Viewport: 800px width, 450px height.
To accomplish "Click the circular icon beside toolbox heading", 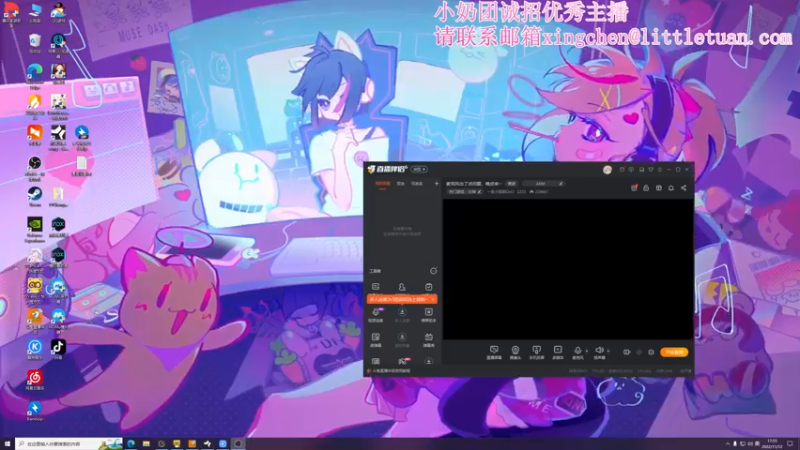I will pyautogui.click(x=433, y=271).
